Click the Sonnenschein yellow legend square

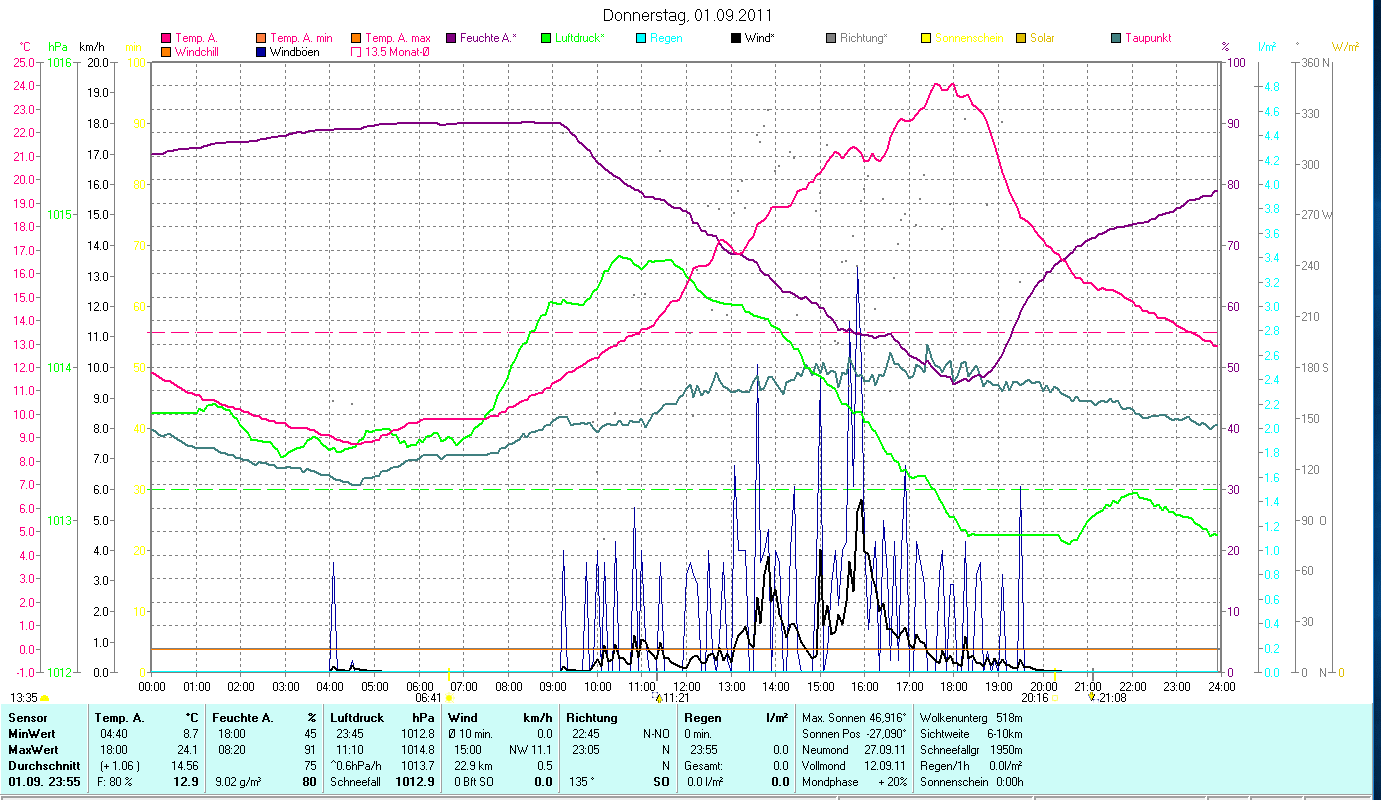click(x=926, y=39)
